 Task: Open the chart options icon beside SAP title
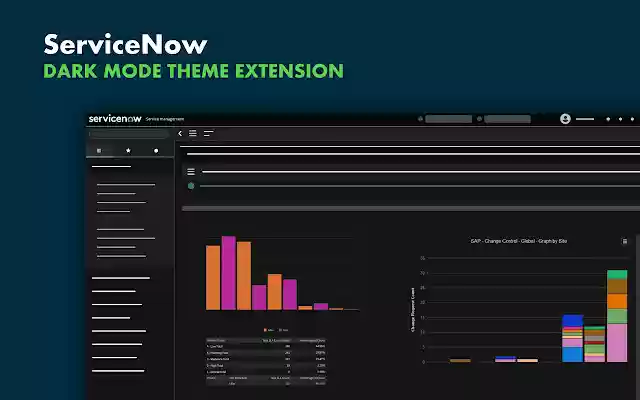624,241
